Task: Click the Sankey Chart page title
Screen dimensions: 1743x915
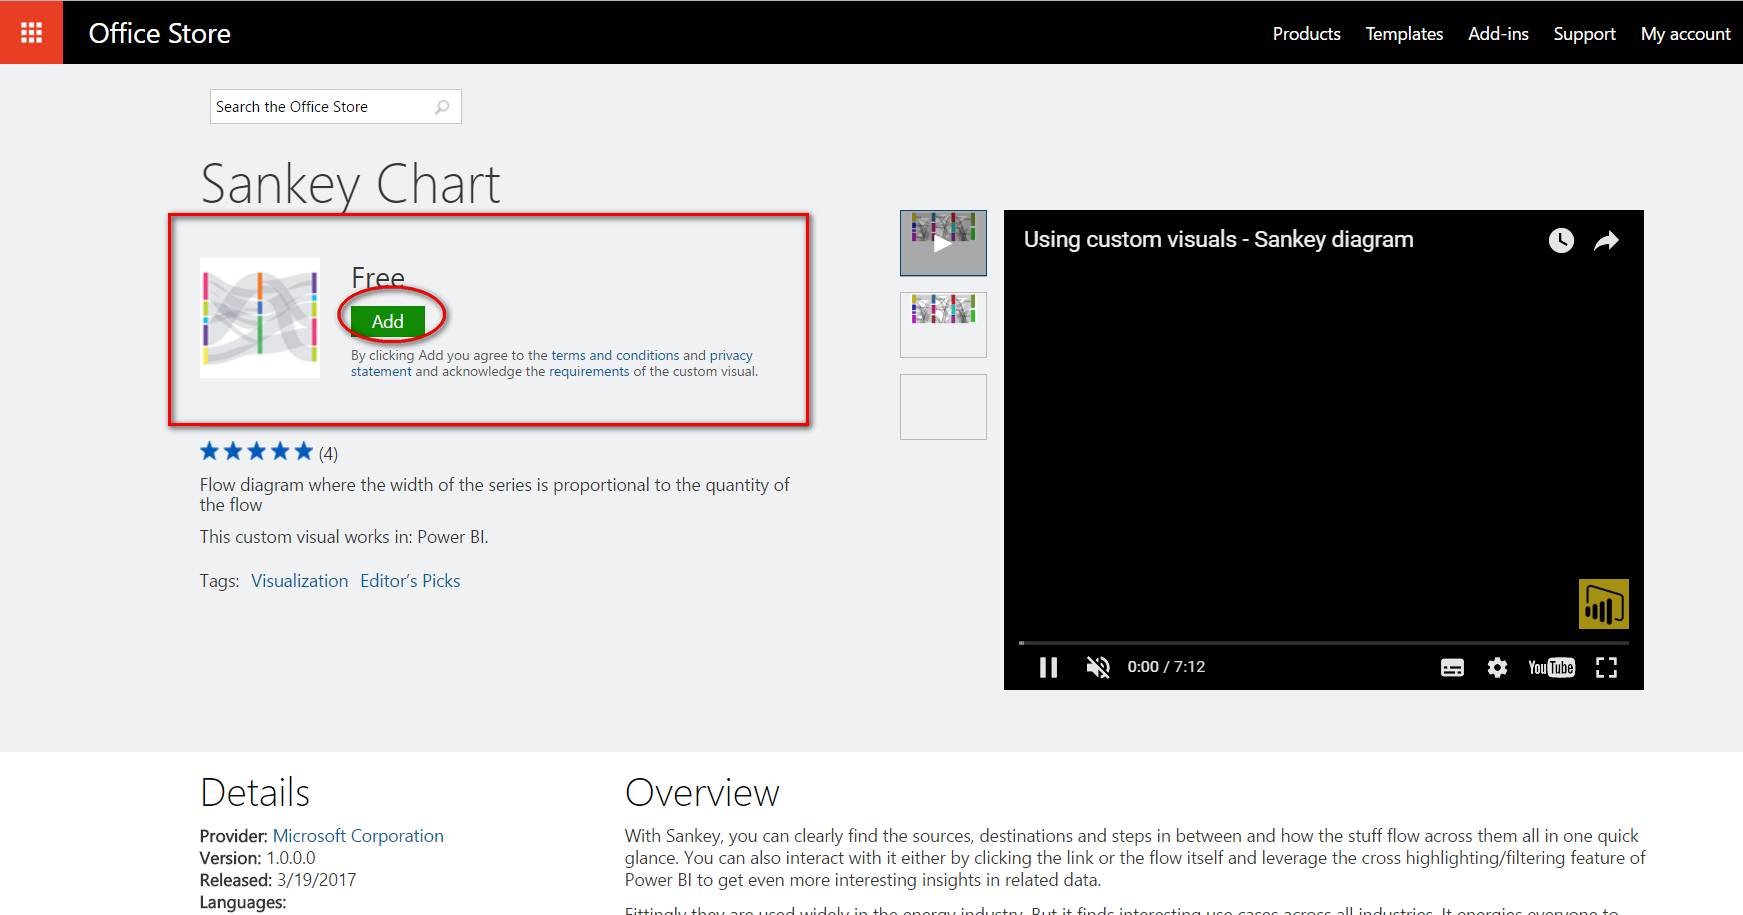Action: [x=350, y=185]
